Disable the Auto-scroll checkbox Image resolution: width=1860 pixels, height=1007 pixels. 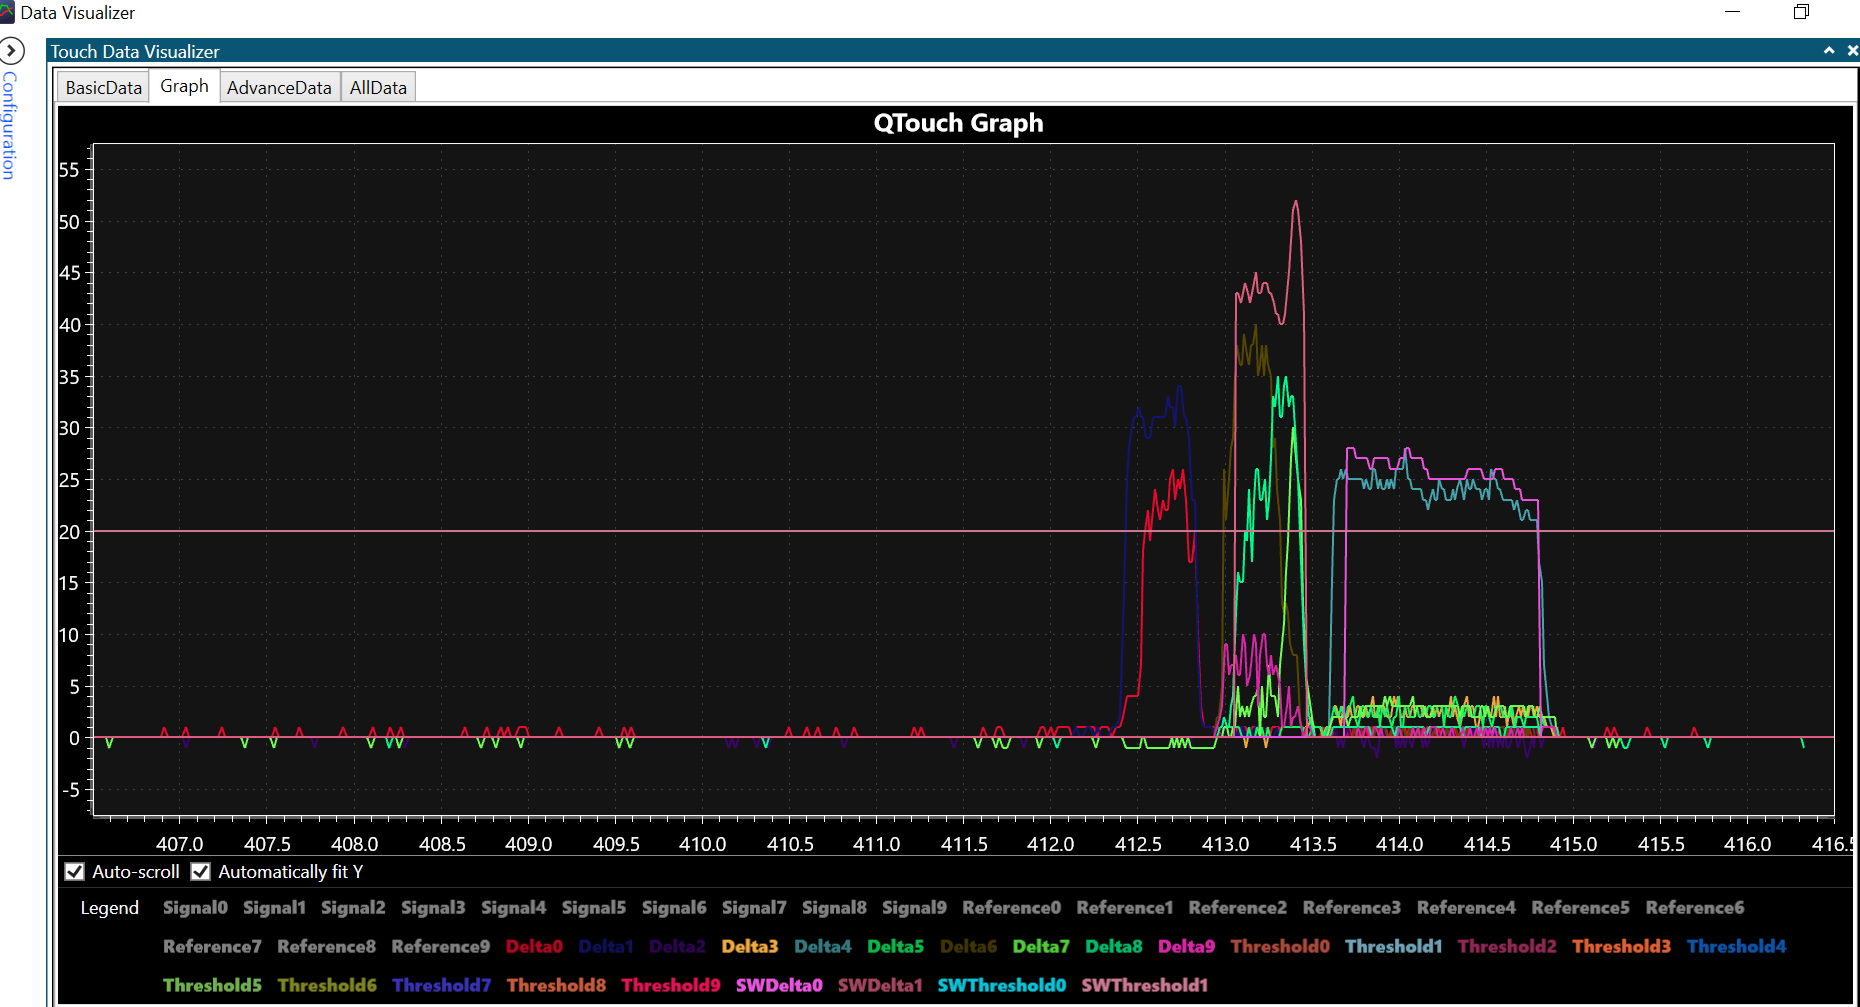tap(75, 872)
